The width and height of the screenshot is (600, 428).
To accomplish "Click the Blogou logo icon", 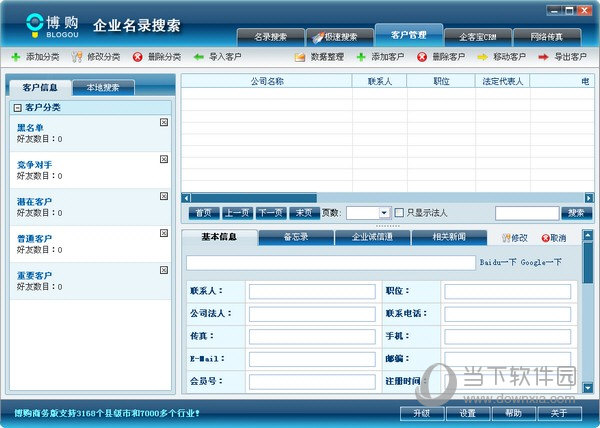I will pos(34,25).
